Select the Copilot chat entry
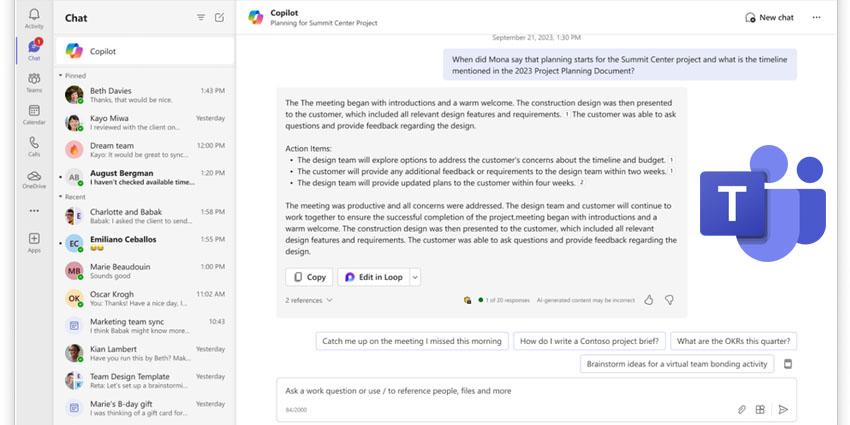 coord(145,51)
